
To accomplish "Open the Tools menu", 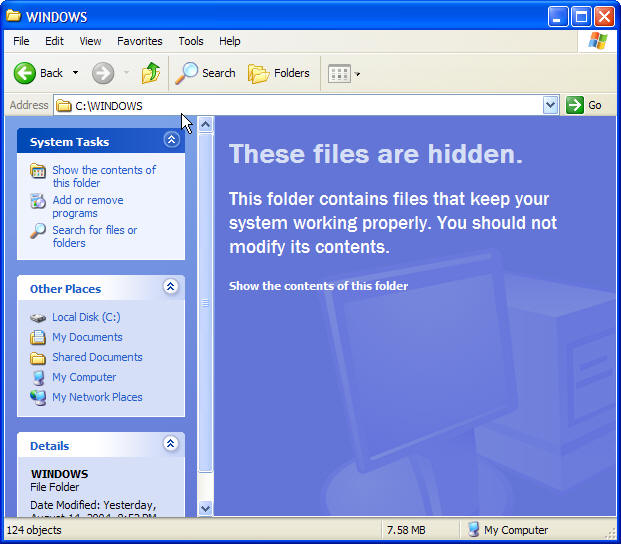I will click(x=191, y=41).
